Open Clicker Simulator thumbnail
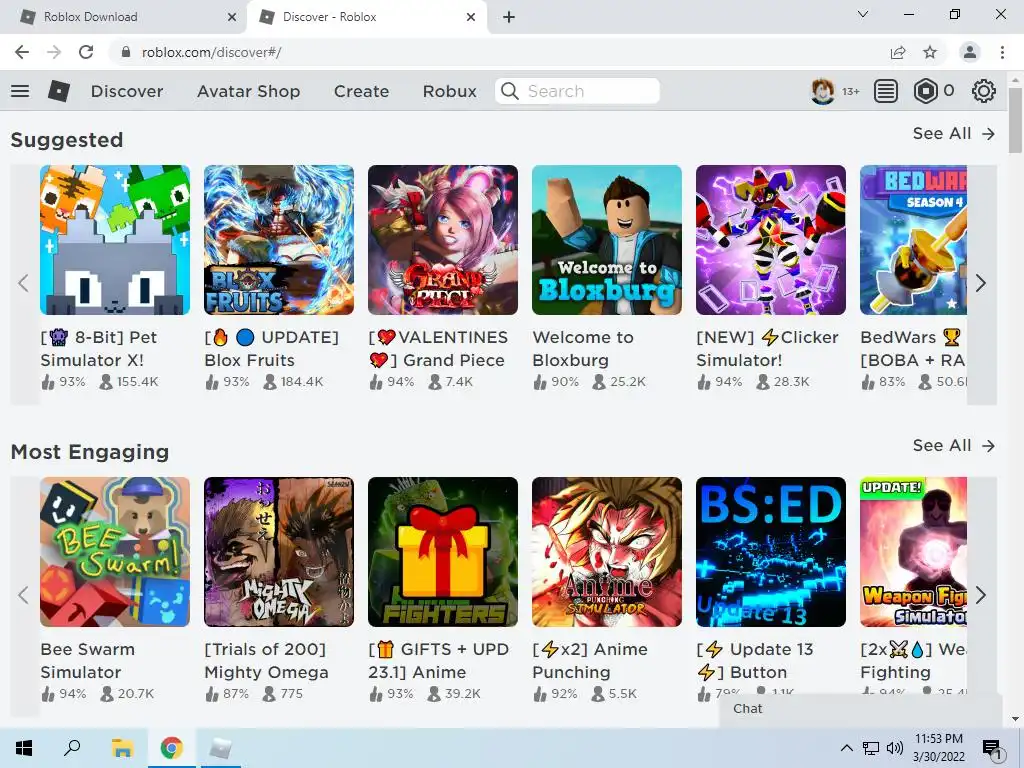 (771, 240)
